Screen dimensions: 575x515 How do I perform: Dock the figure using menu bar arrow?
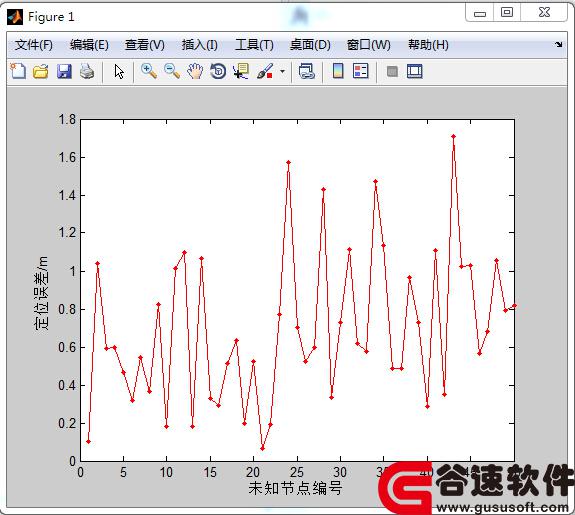[x=558, y=44]
